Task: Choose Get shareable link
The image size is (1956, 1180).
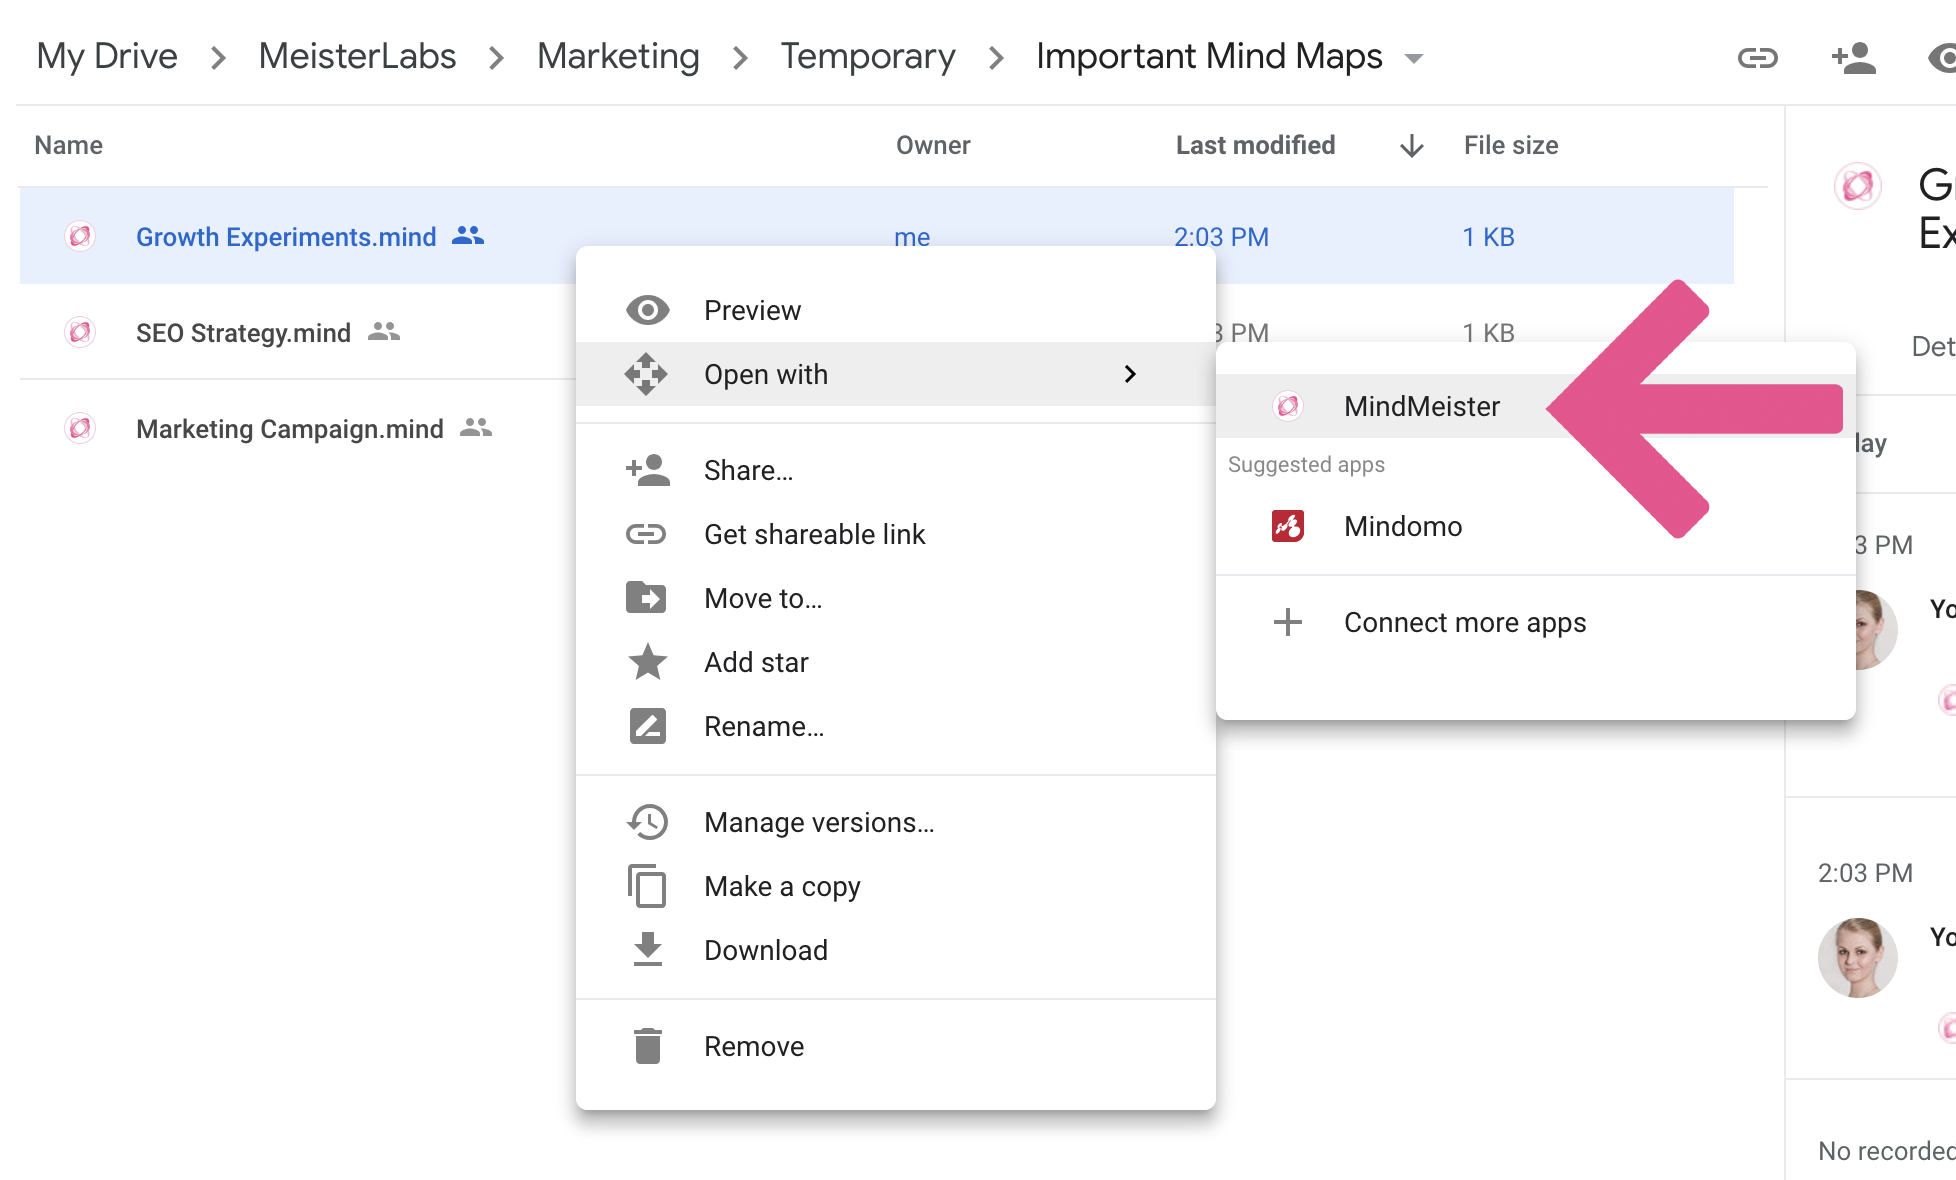Action: 896,534
